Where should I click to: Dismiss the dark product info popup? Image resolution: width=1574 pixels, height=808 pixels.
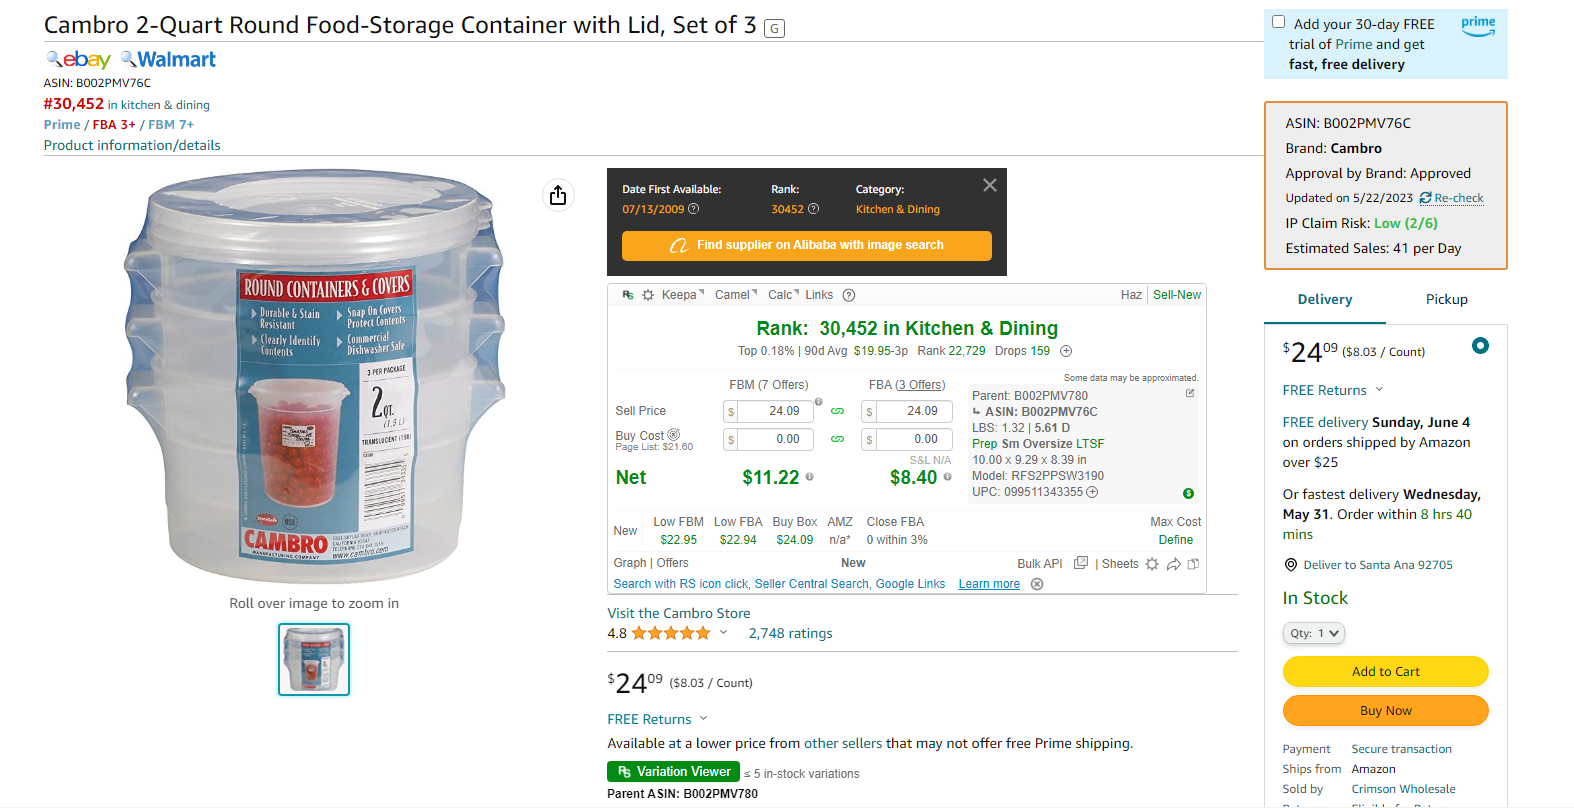[990, 185]
